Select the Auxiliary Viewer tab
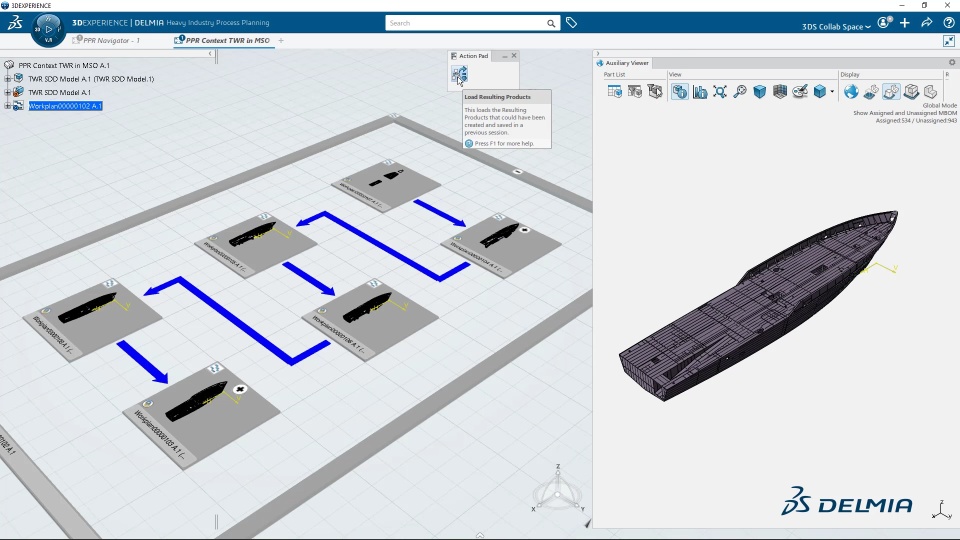This screenshot has width=960, height=540. 622,62
